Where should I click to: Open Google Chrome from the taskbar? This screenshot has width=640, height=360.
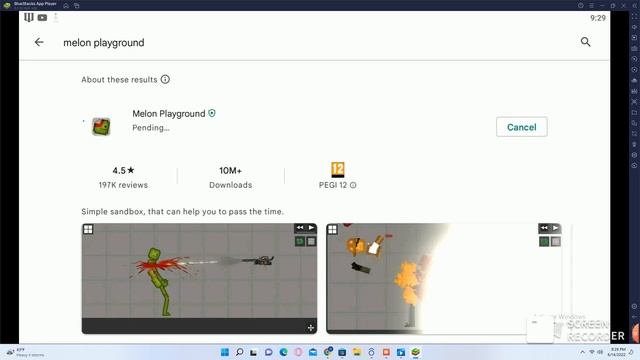(327, 352)
